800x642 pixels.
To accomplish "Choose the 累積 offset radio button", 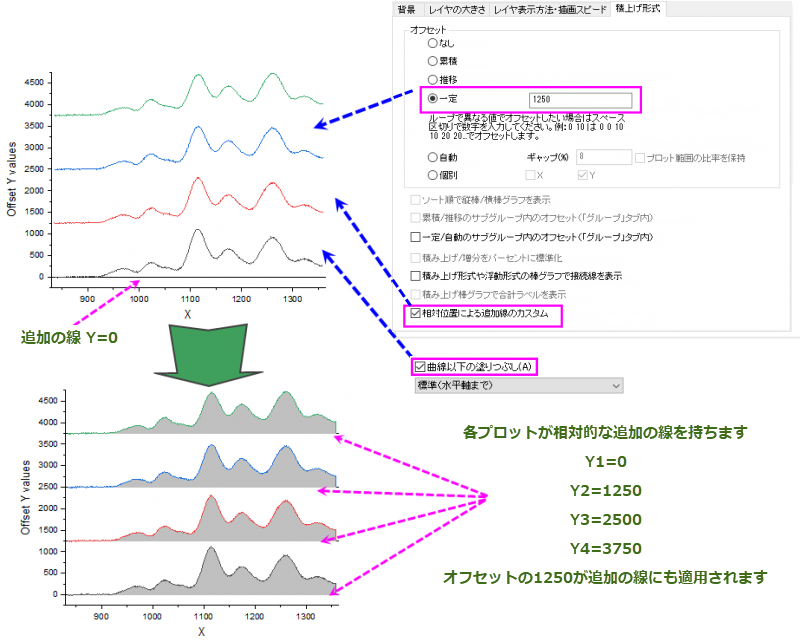I will coord(432,61).
